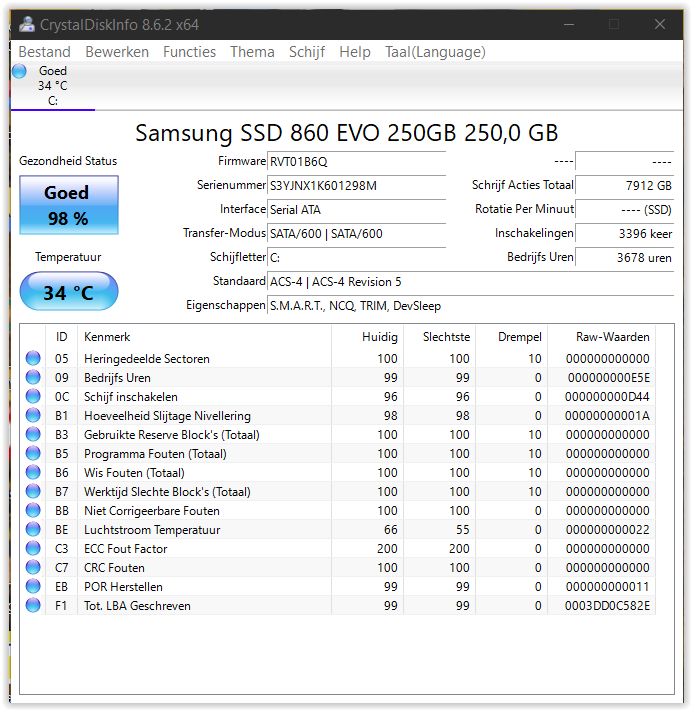Click the Firmware field RVT01B6Q
Screen dimensions: 692x711
356,162
